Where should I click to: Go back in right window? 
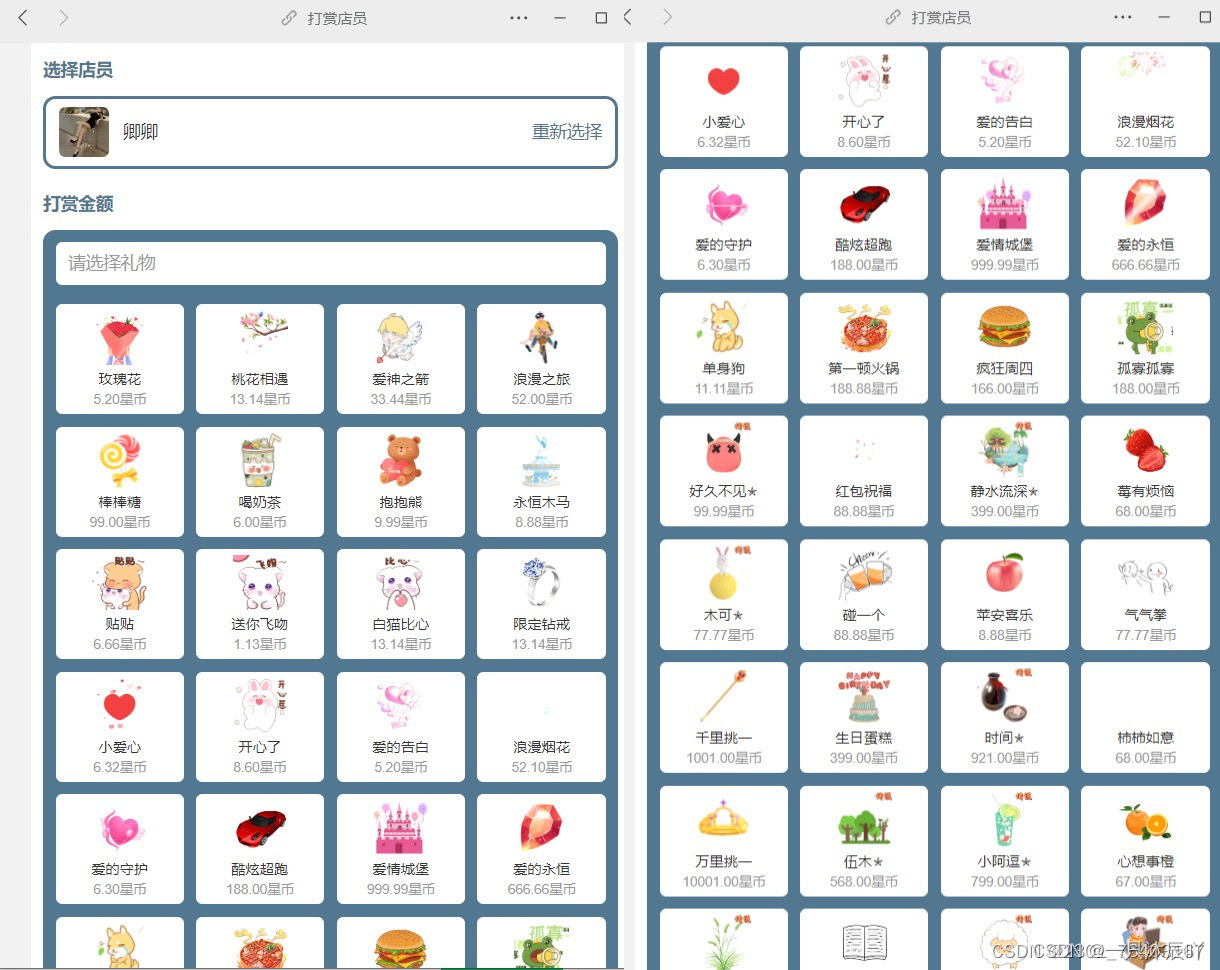point(628,17)
